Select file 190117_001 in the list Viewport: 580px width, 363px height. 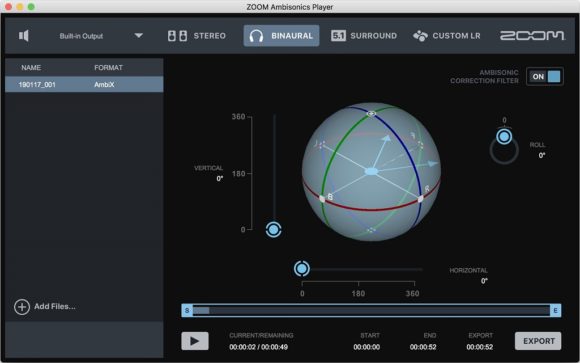pos(84,84)
